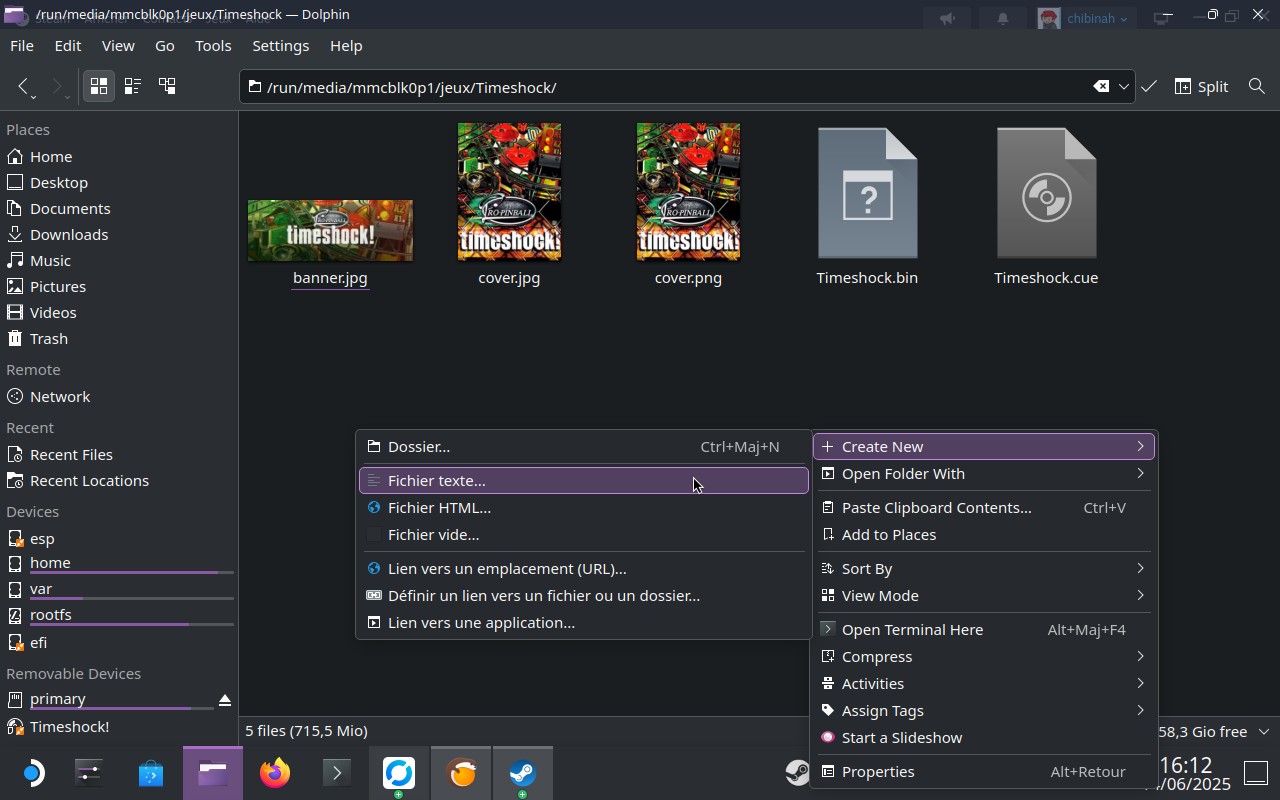Open the application launcher in taskbar
The width and height of the screenshot is (1280, 800).
32,773
